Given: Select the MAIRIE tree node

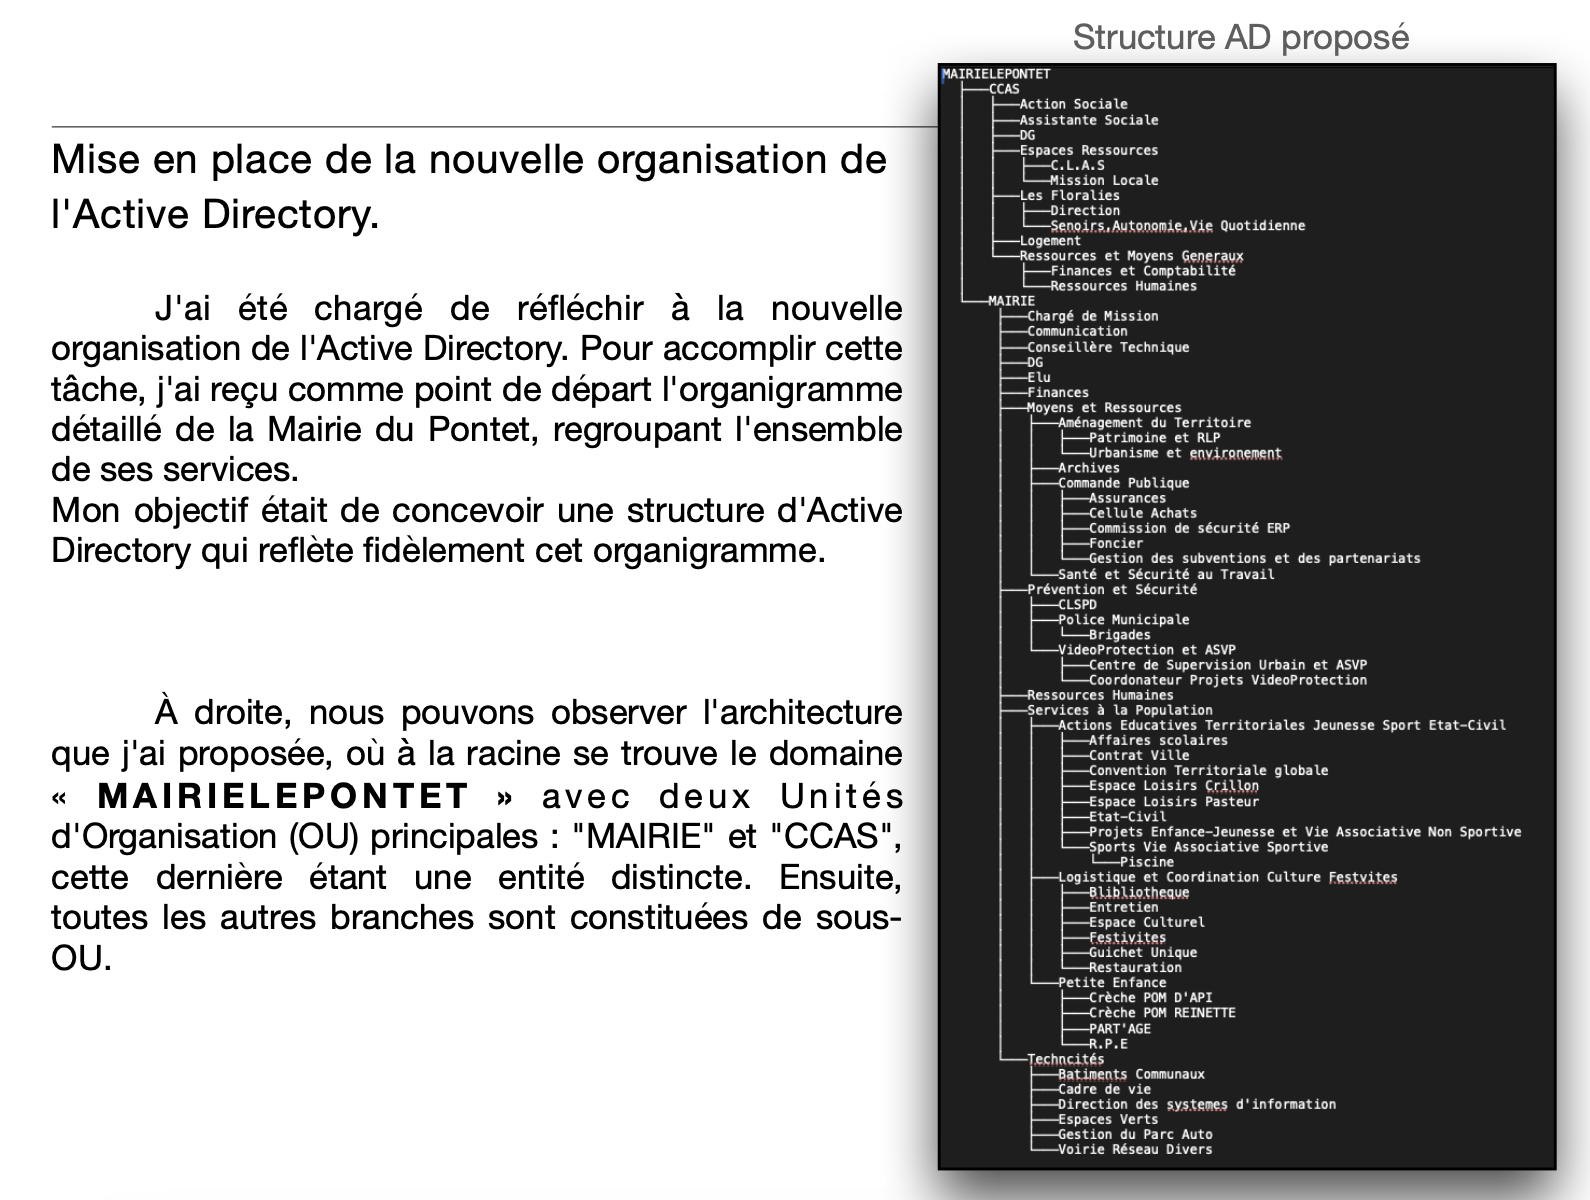Looking at the screenshot, I should point(1011,301).
